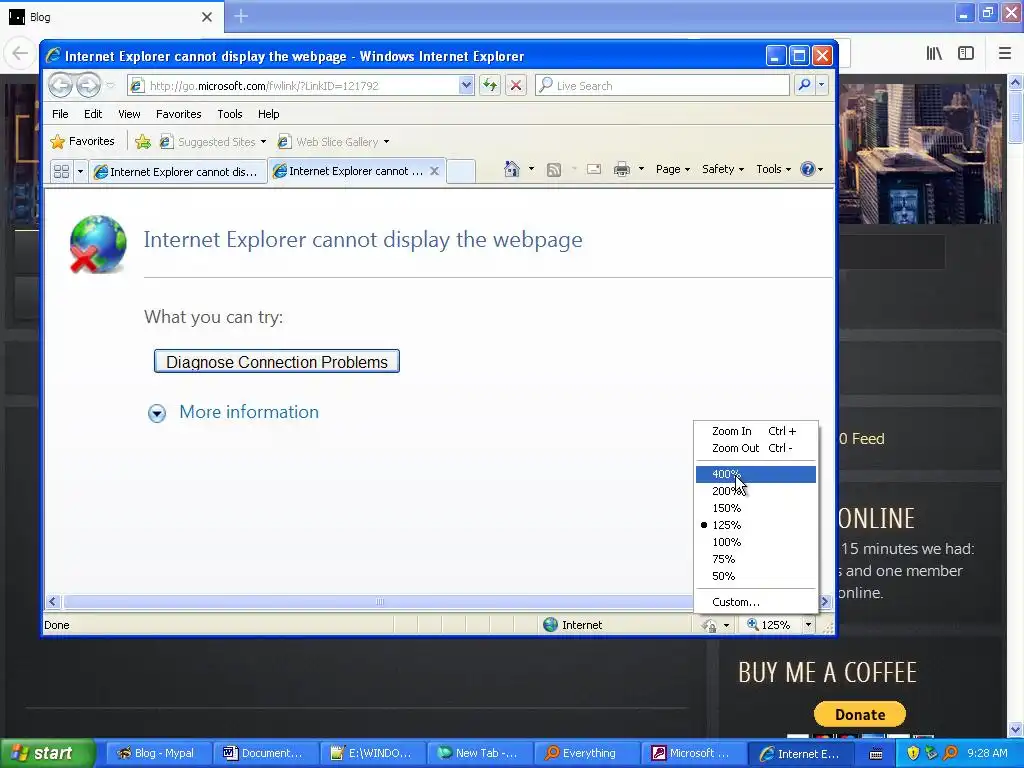Click Blog page vertical scrollbar down arrow
This screenshot has height=768, width=1024.
(x=1016, y=729)
